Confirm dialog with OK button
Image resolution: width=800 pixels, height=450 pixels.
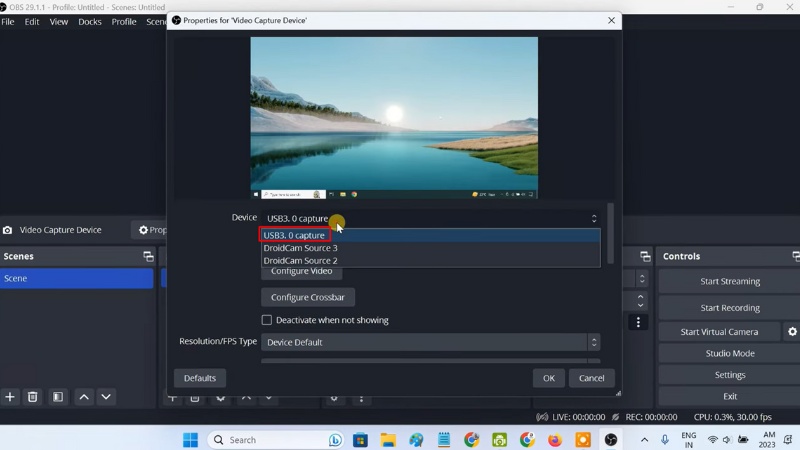point(548,378)
